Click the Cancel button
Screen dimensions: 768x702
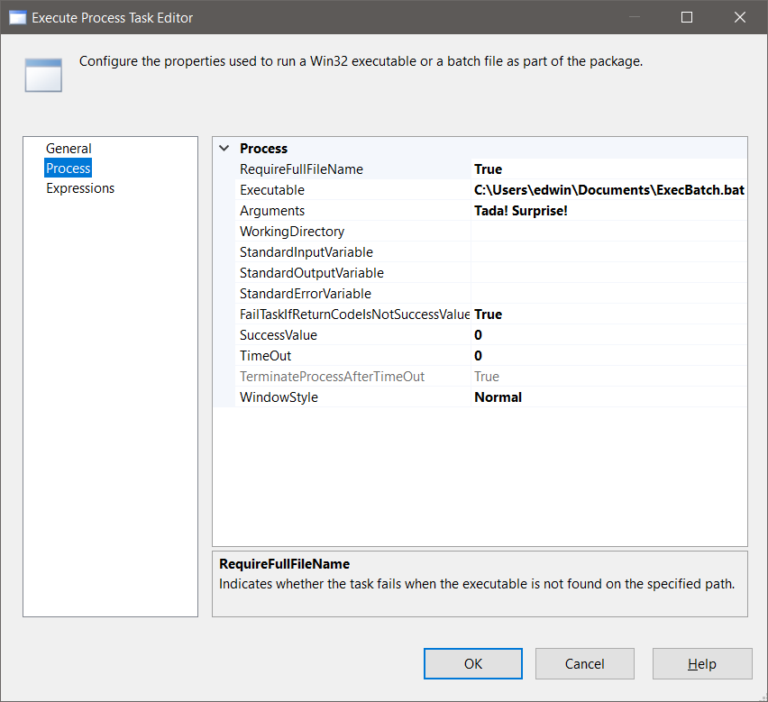click(584, 664)
